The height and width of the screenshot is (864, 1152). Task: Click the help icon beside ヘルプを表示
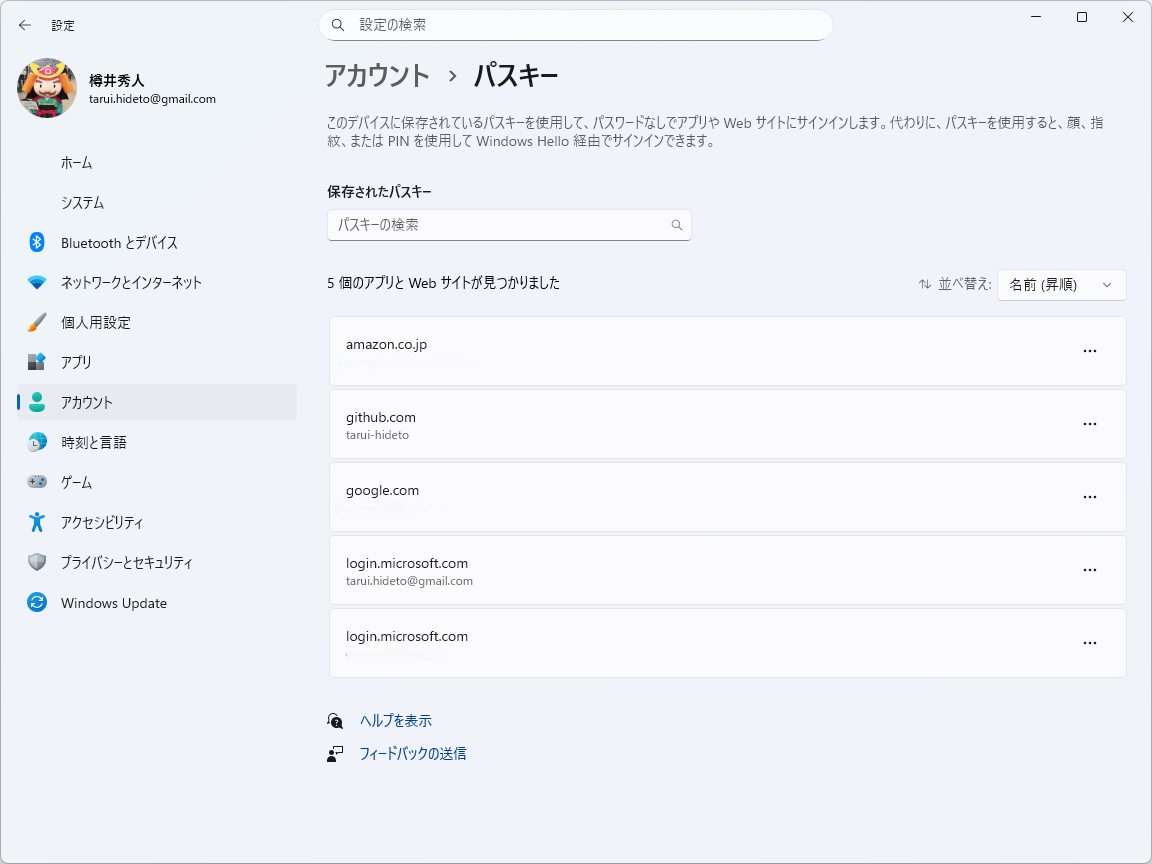[335, 719]
